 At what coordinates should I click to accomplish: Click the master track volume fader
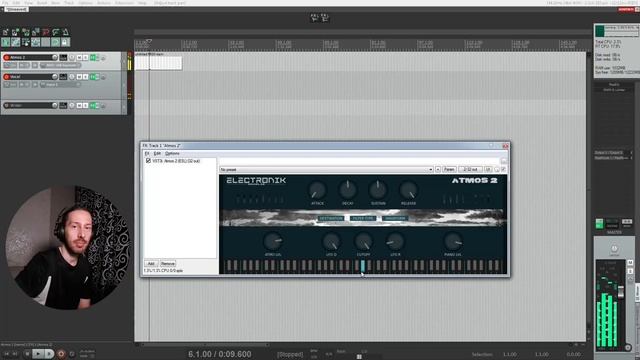621,291
